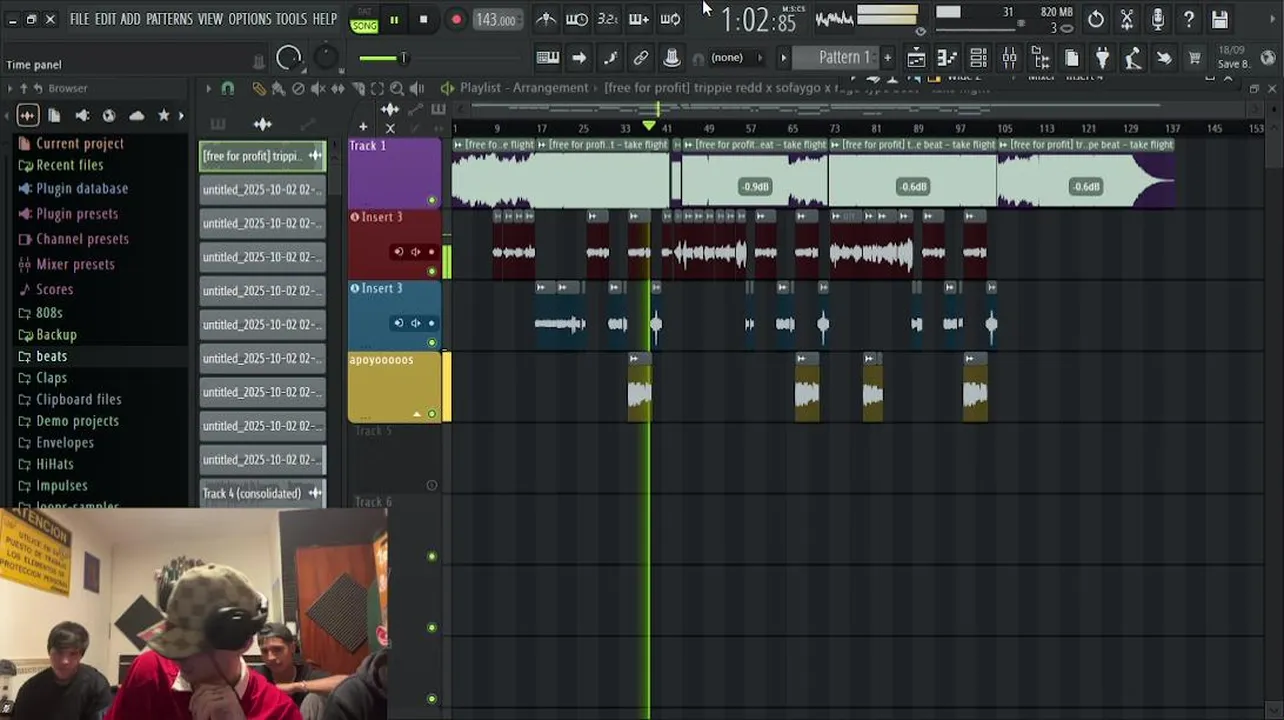This screenshot has width=1284, height=720.
Task: Open the EDIT menu
Action: (x=105, y=19)
